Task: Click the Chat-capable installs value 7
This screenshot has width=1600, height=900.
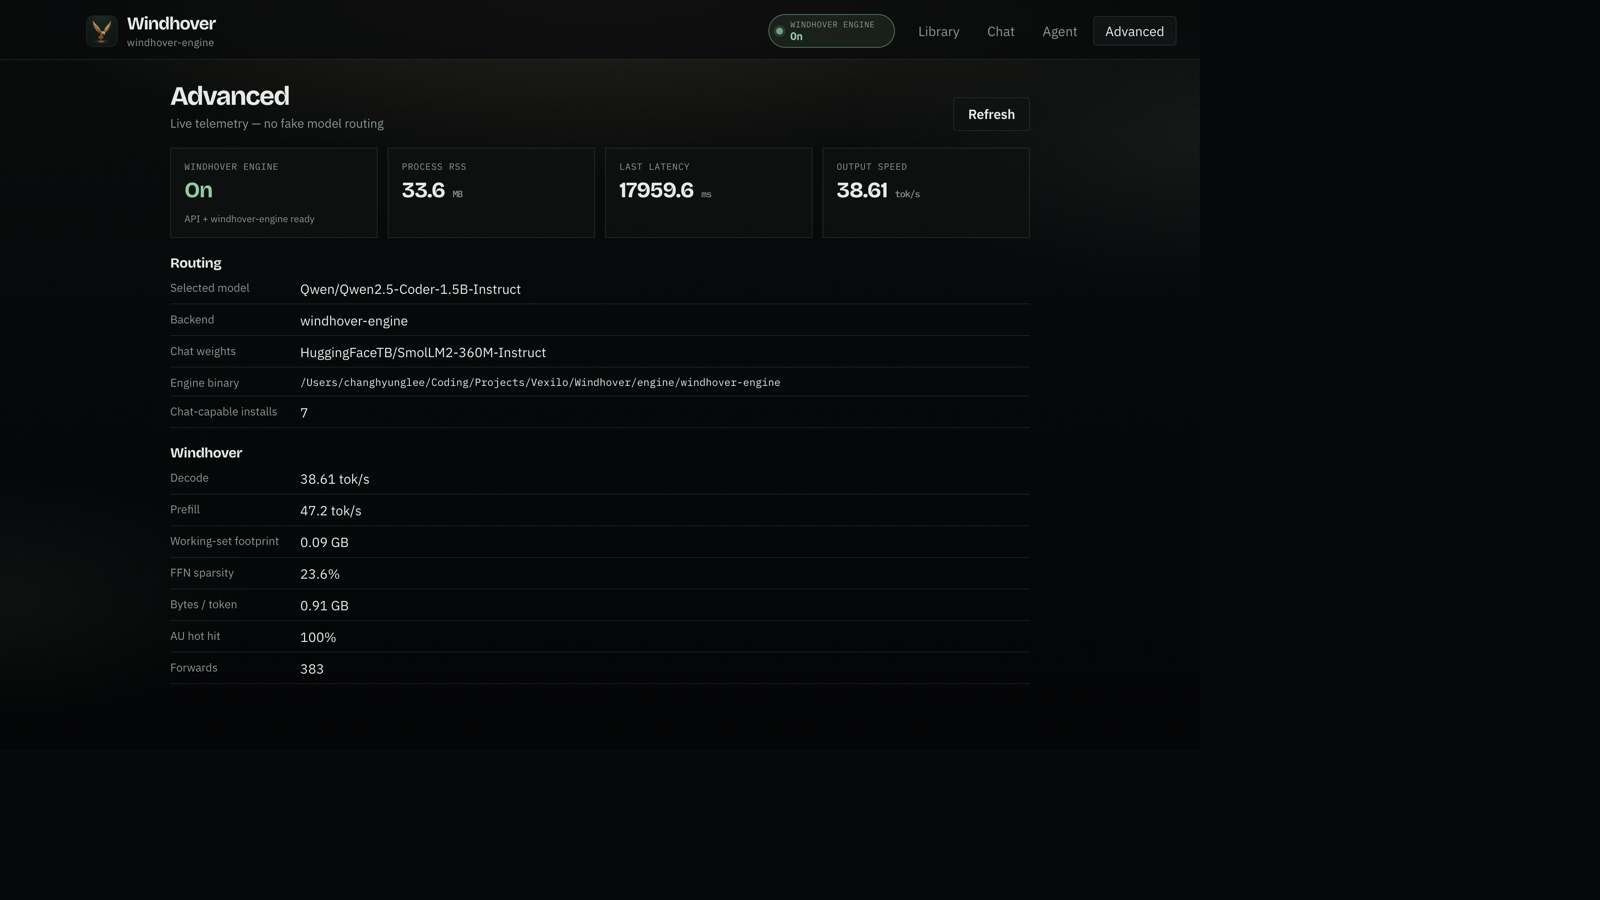Action: click(x=304, y=413)
